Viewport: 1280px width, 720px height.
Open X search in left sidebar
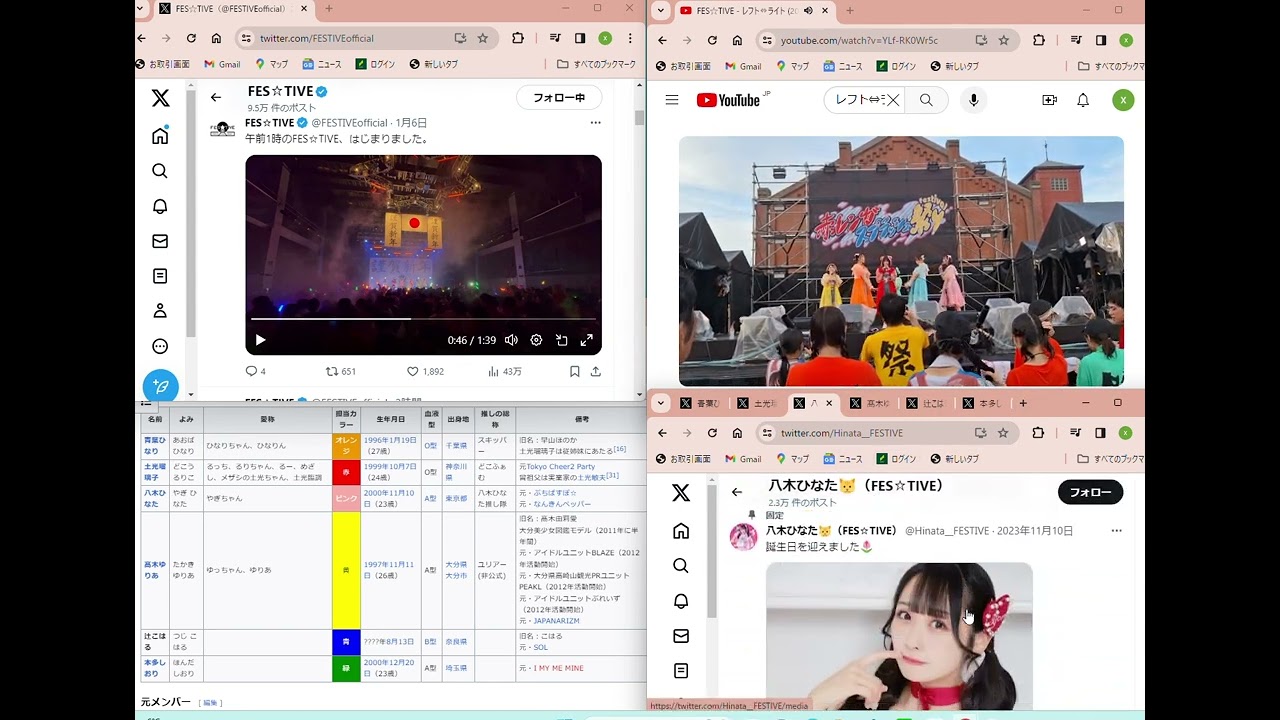point(160,171)
